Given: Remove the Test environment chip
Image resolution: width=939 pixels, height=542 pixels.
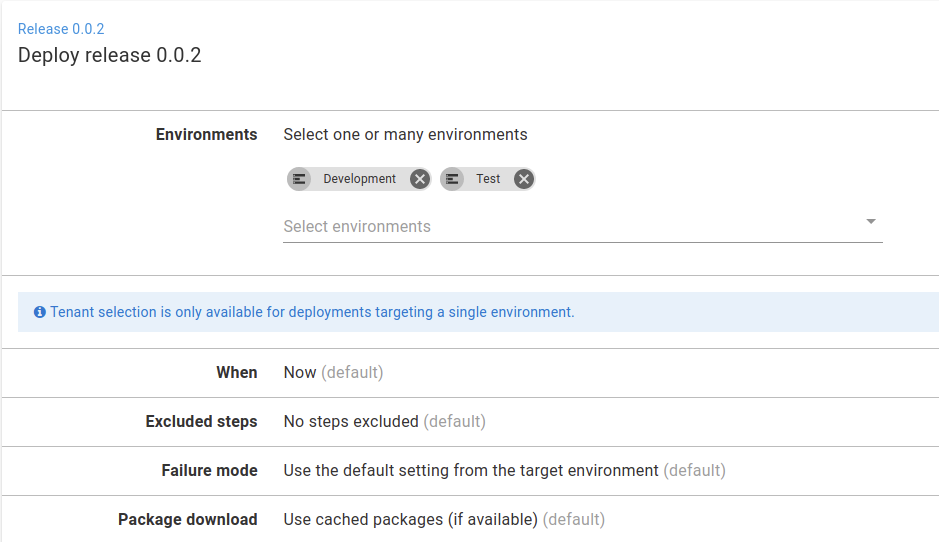Looking at the screenshot, I should 524,179.
